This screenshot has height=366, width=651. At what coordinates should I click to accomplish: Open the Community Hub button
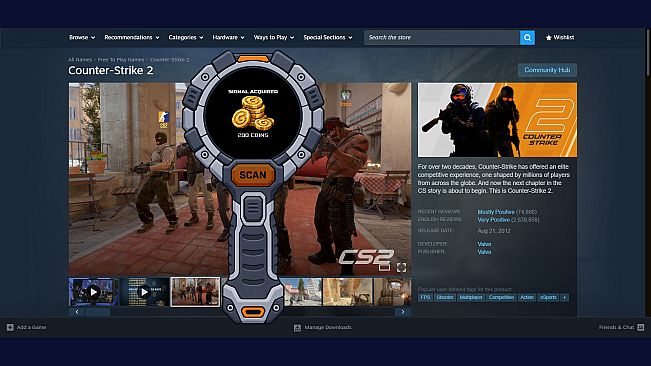click(547, 70)
